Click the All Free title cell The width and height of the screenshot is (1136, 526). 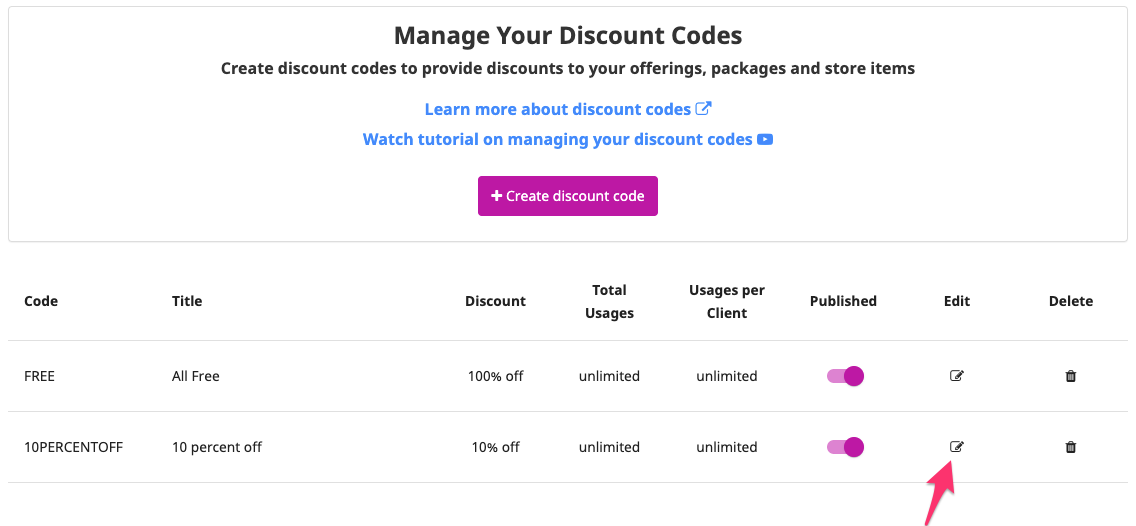(x=196, y=376)
